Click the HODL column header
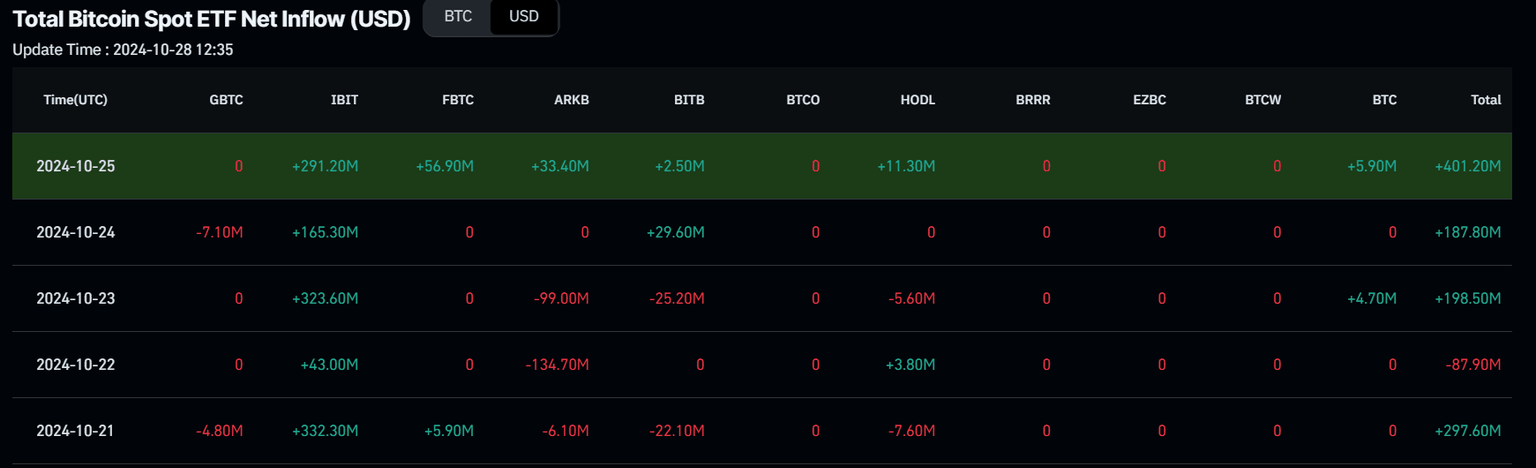The height and width of the screenshot is (468, 1536). (x=918, y=100)
